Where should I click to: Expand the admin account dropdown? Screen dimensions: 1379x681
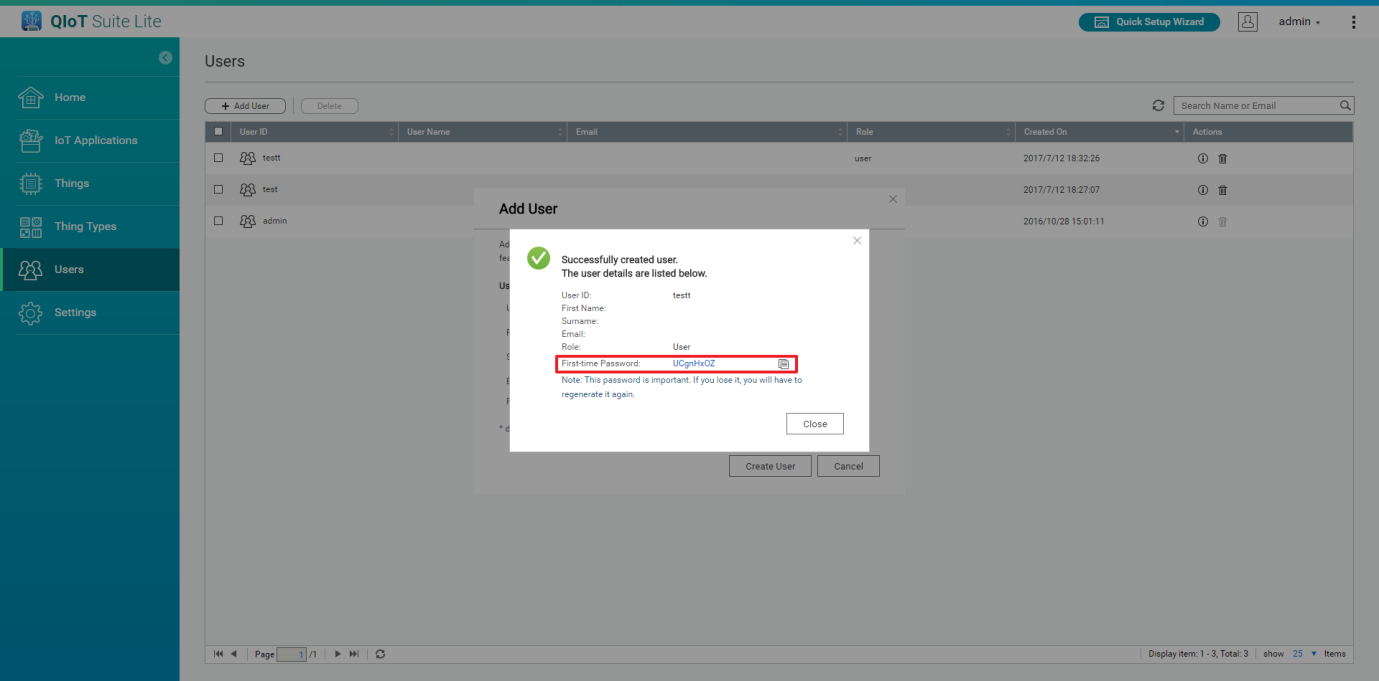(1299, 22)
